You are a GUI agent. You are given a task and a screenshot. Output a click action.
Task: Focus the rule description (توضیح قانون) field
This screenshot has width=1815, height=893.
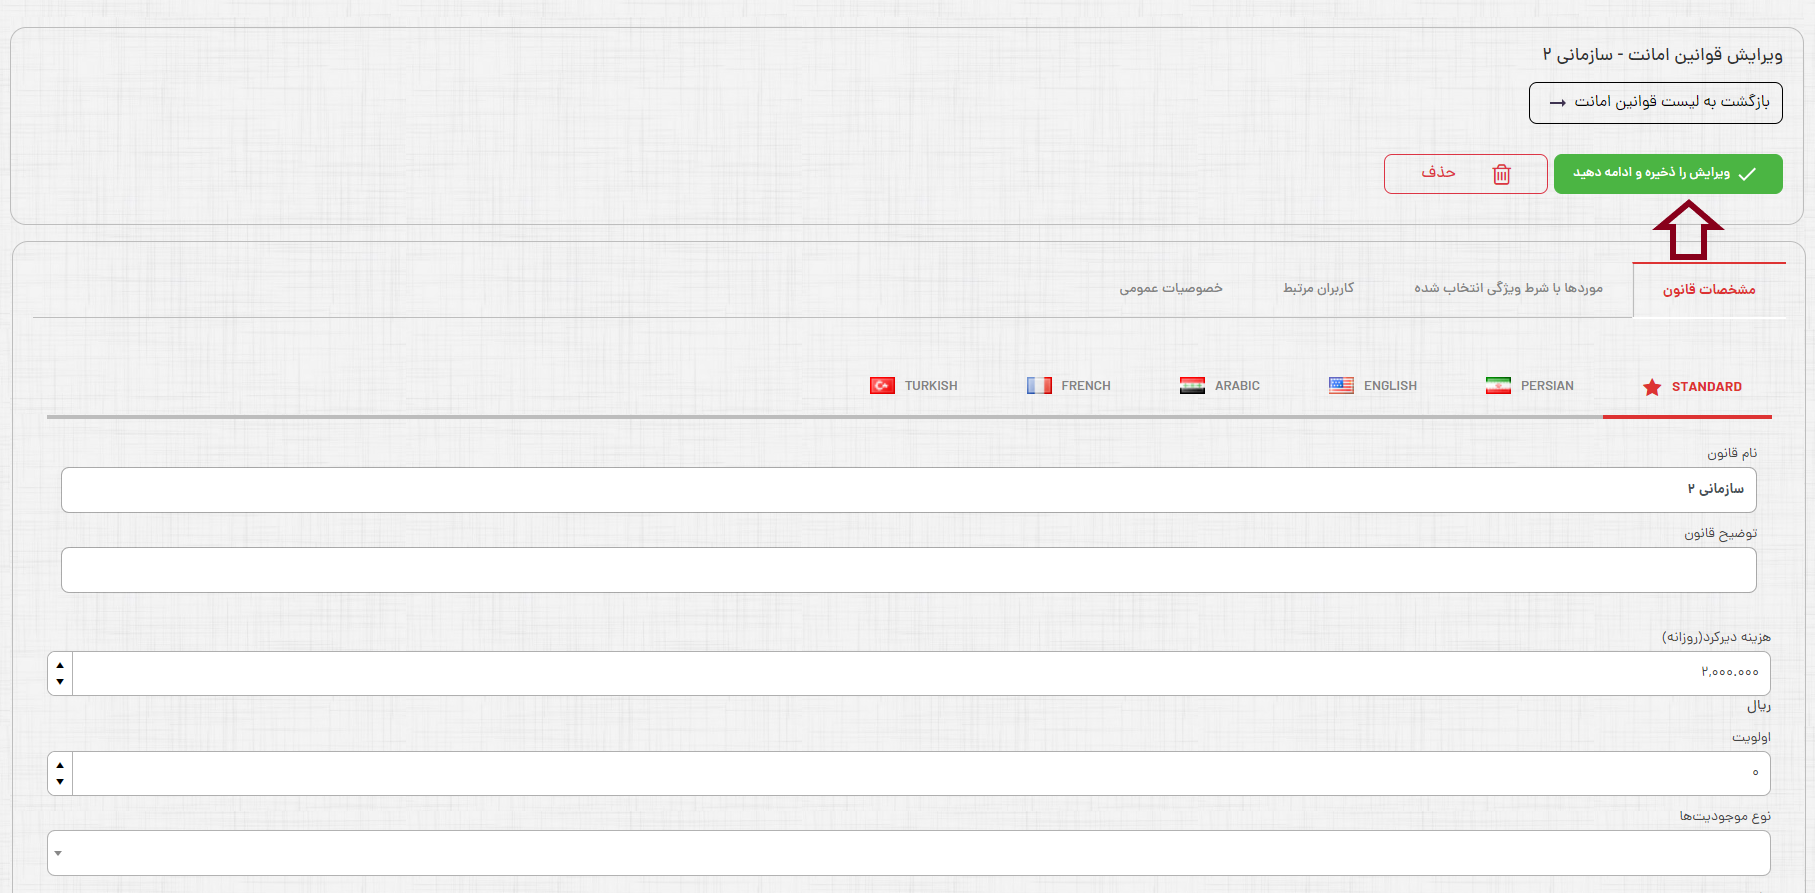908,570
